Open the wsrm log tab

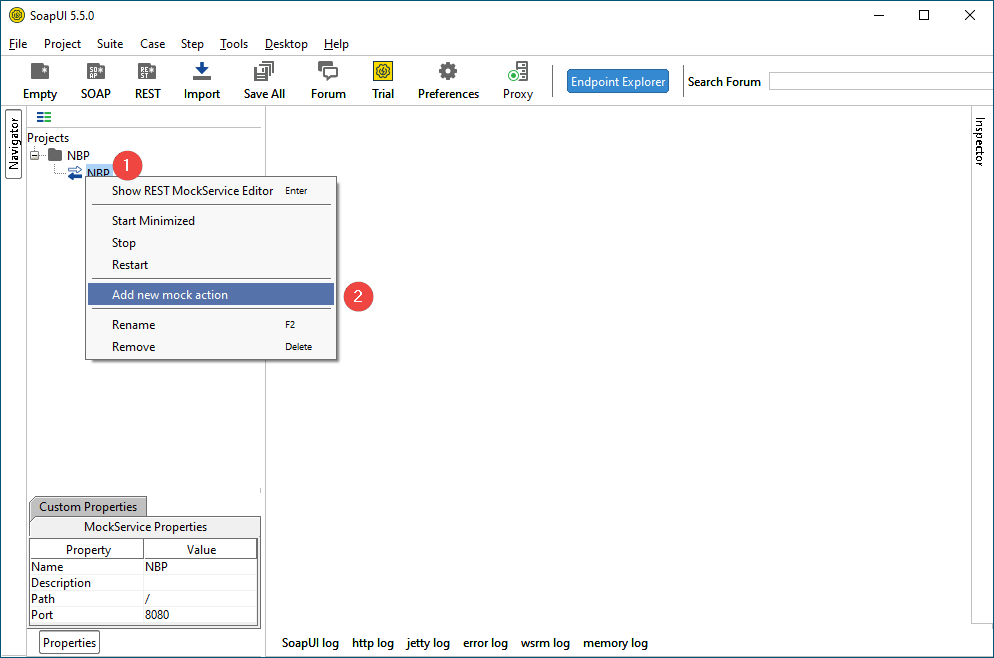pyautogui.click(x=545, y=643)
